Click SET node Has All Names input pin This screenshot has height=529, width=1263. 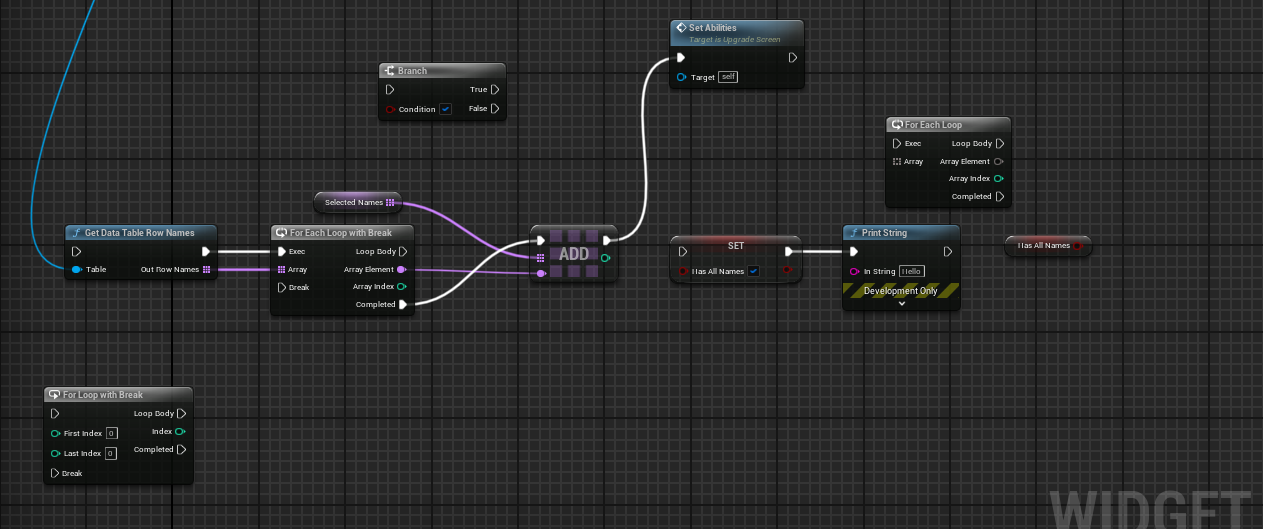click(x=683, y=271)
